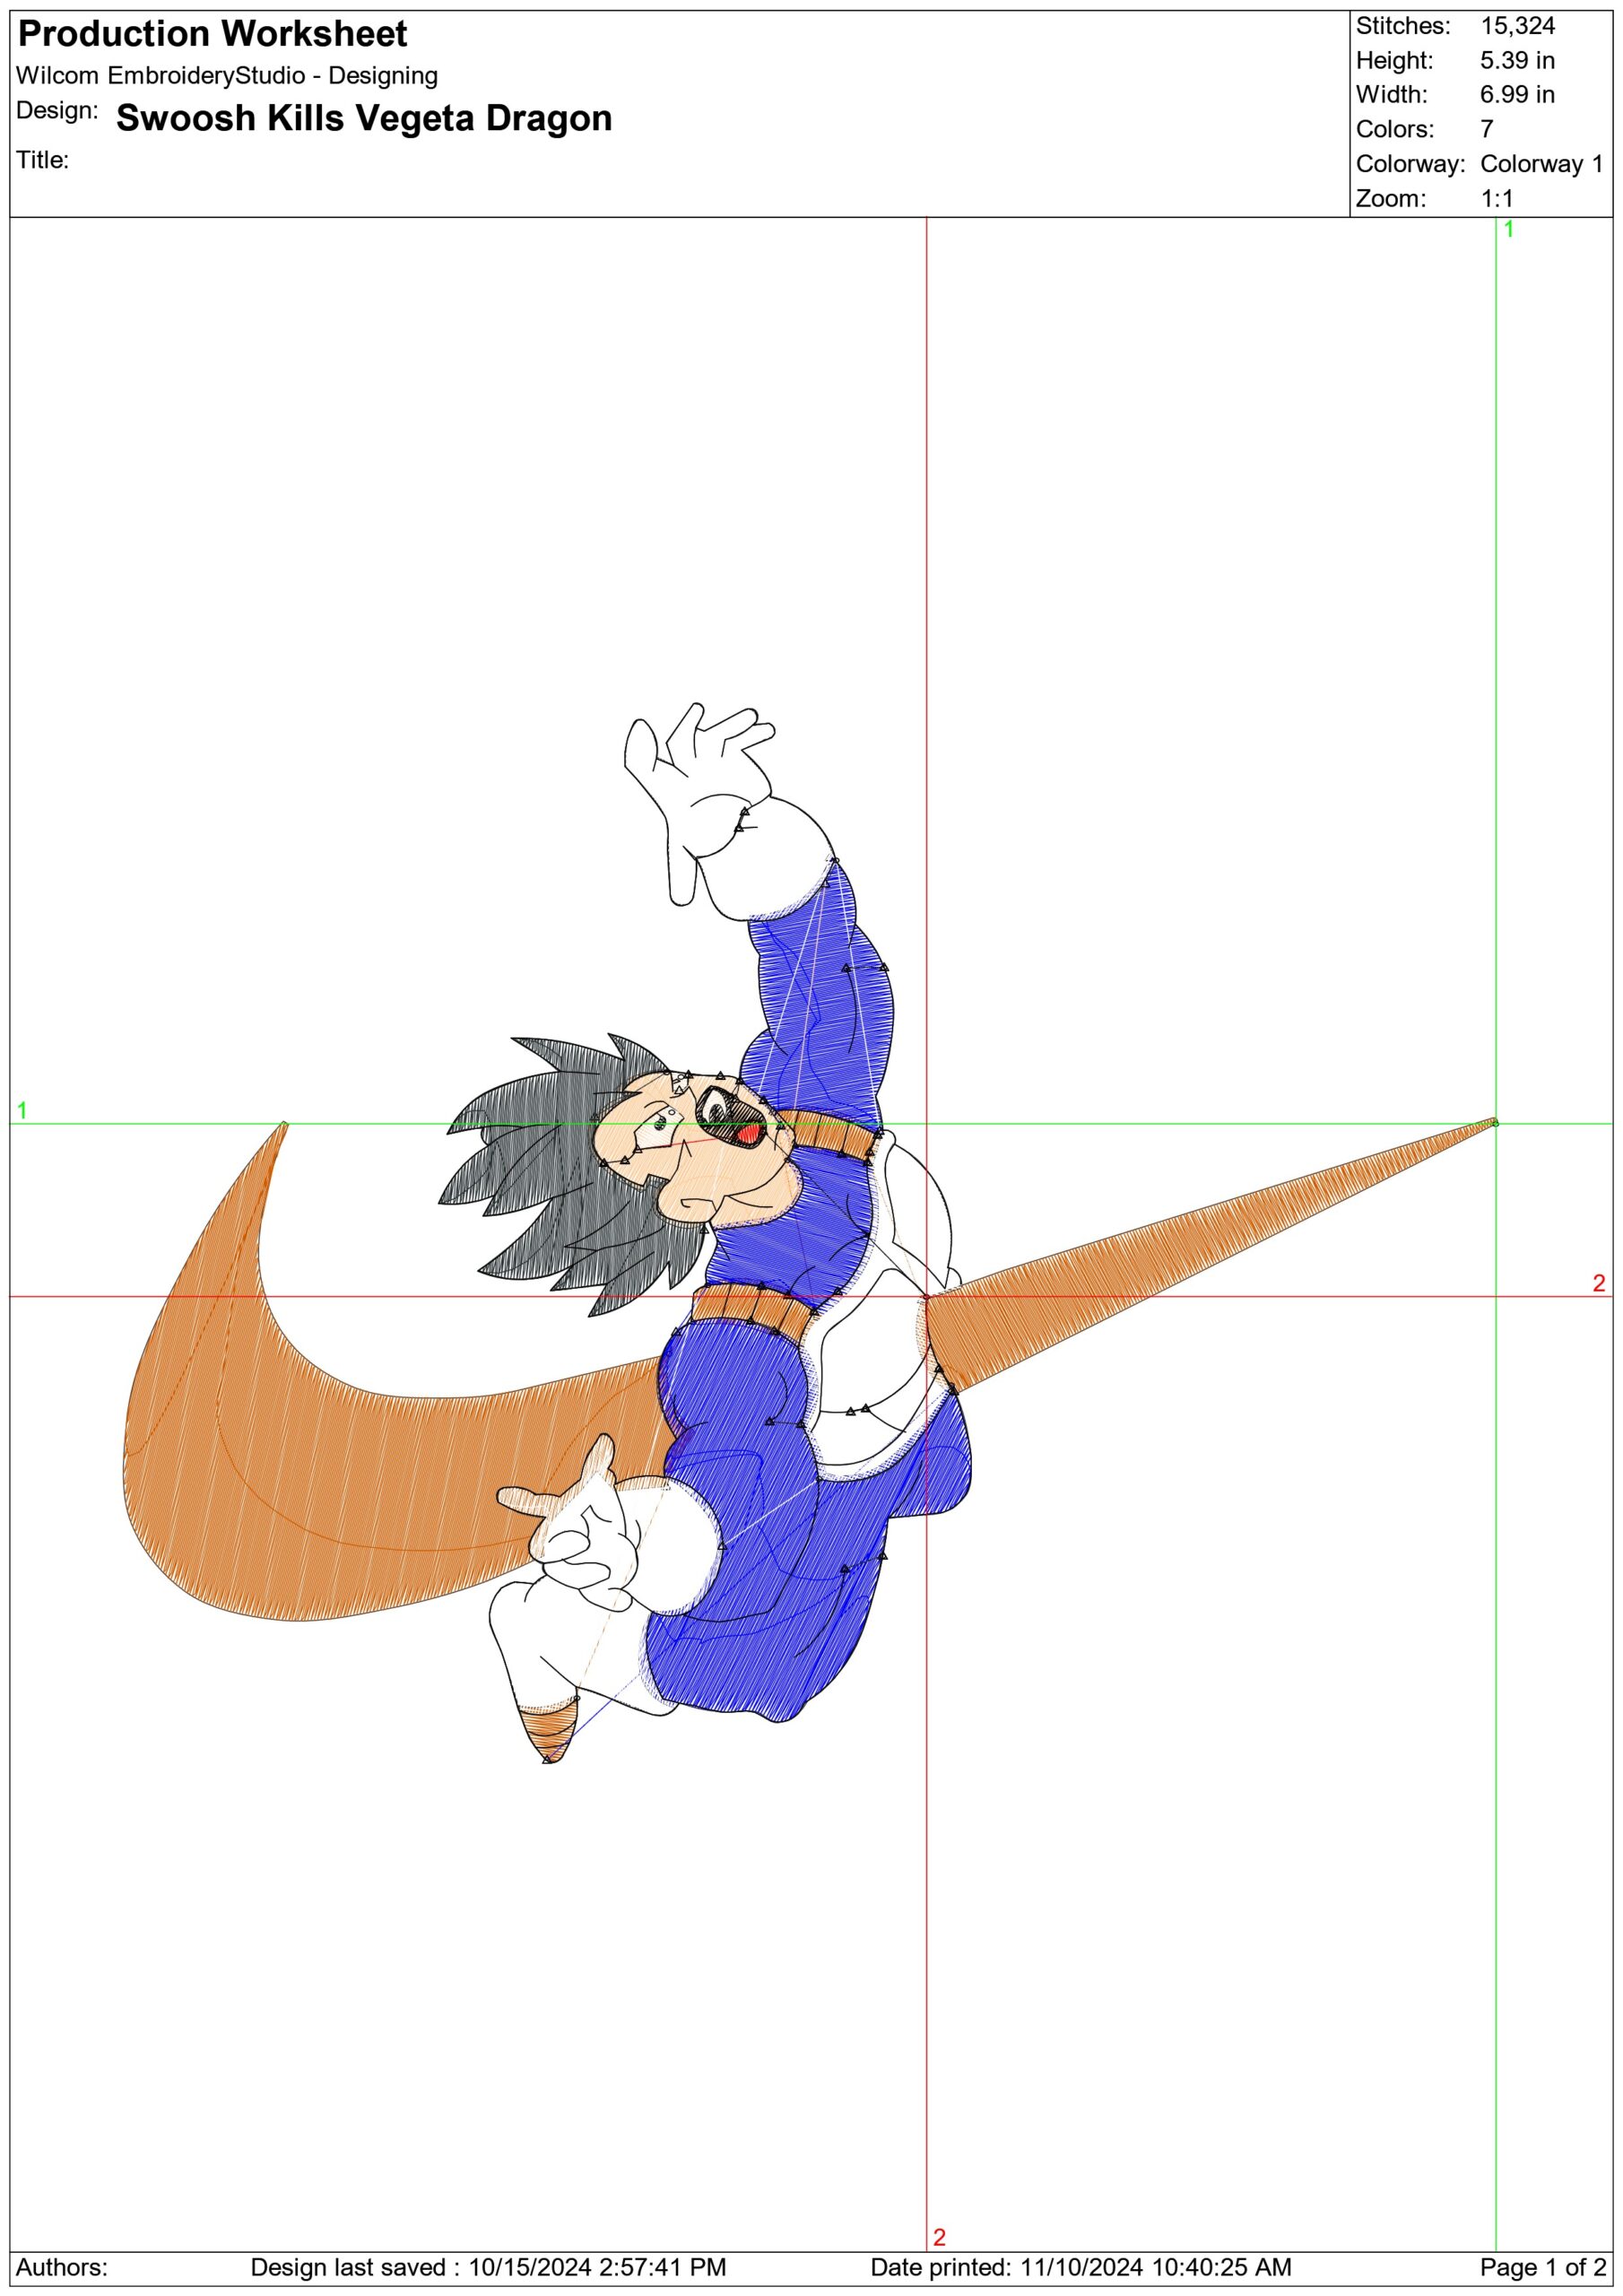The width and height of the screenshot is (1623, 2296).
Task: Select the colors count value "7"
Action: pyautogui.click(x=1487, y=129)
